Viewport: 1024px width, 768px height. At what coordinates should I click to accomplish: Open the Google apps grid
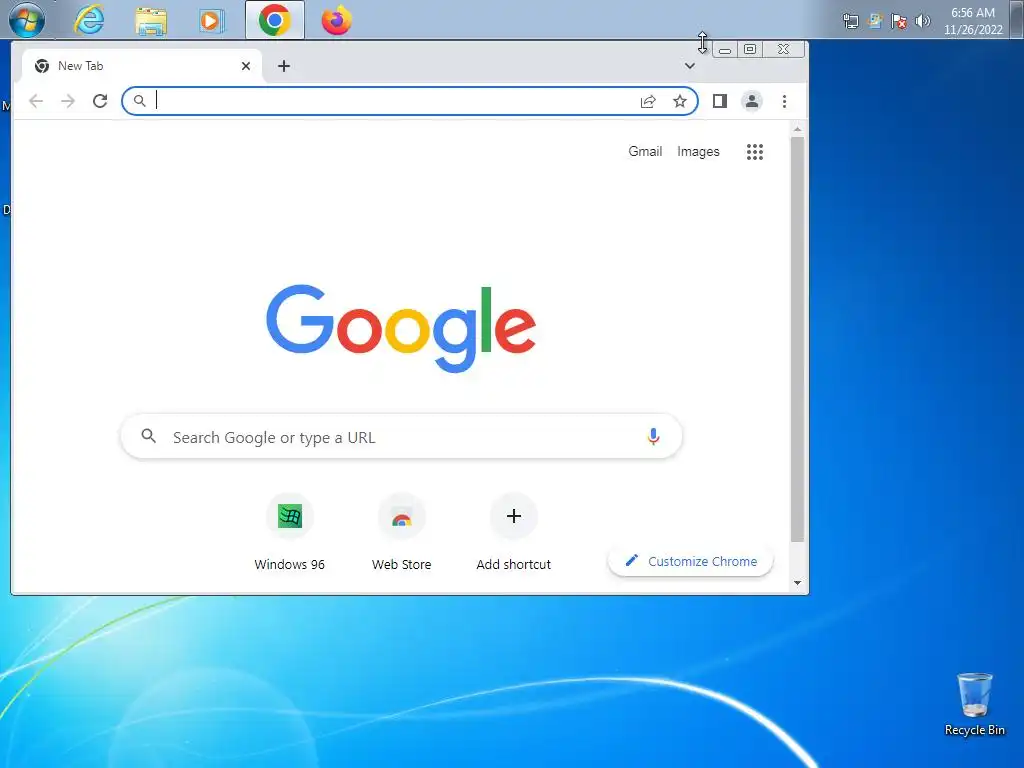[x=755, y=152]
